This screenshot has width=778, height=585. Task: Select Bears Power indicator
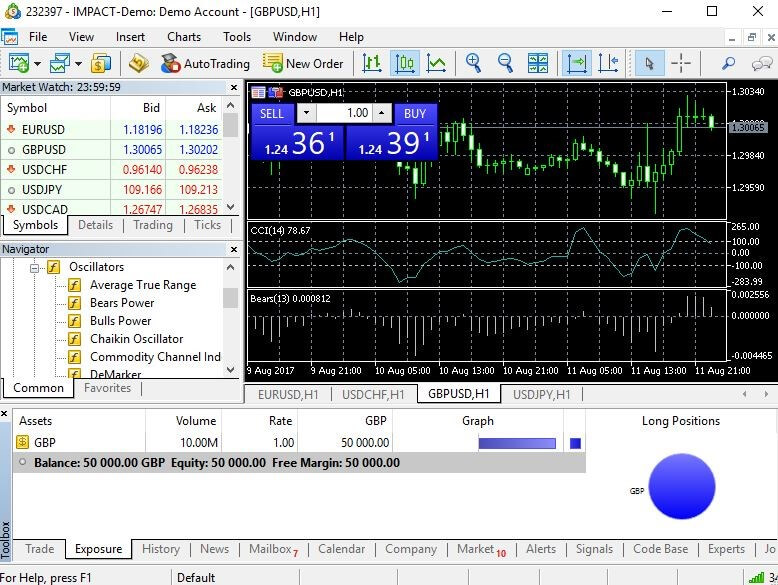[x=122, y=303]
